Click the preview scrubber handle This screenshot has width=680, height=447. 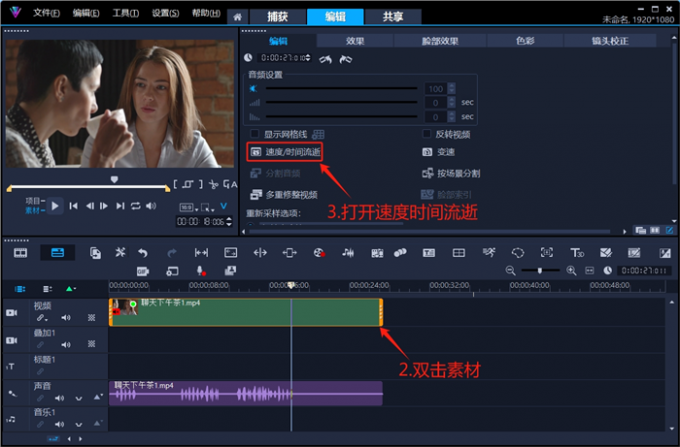point(114,179)
